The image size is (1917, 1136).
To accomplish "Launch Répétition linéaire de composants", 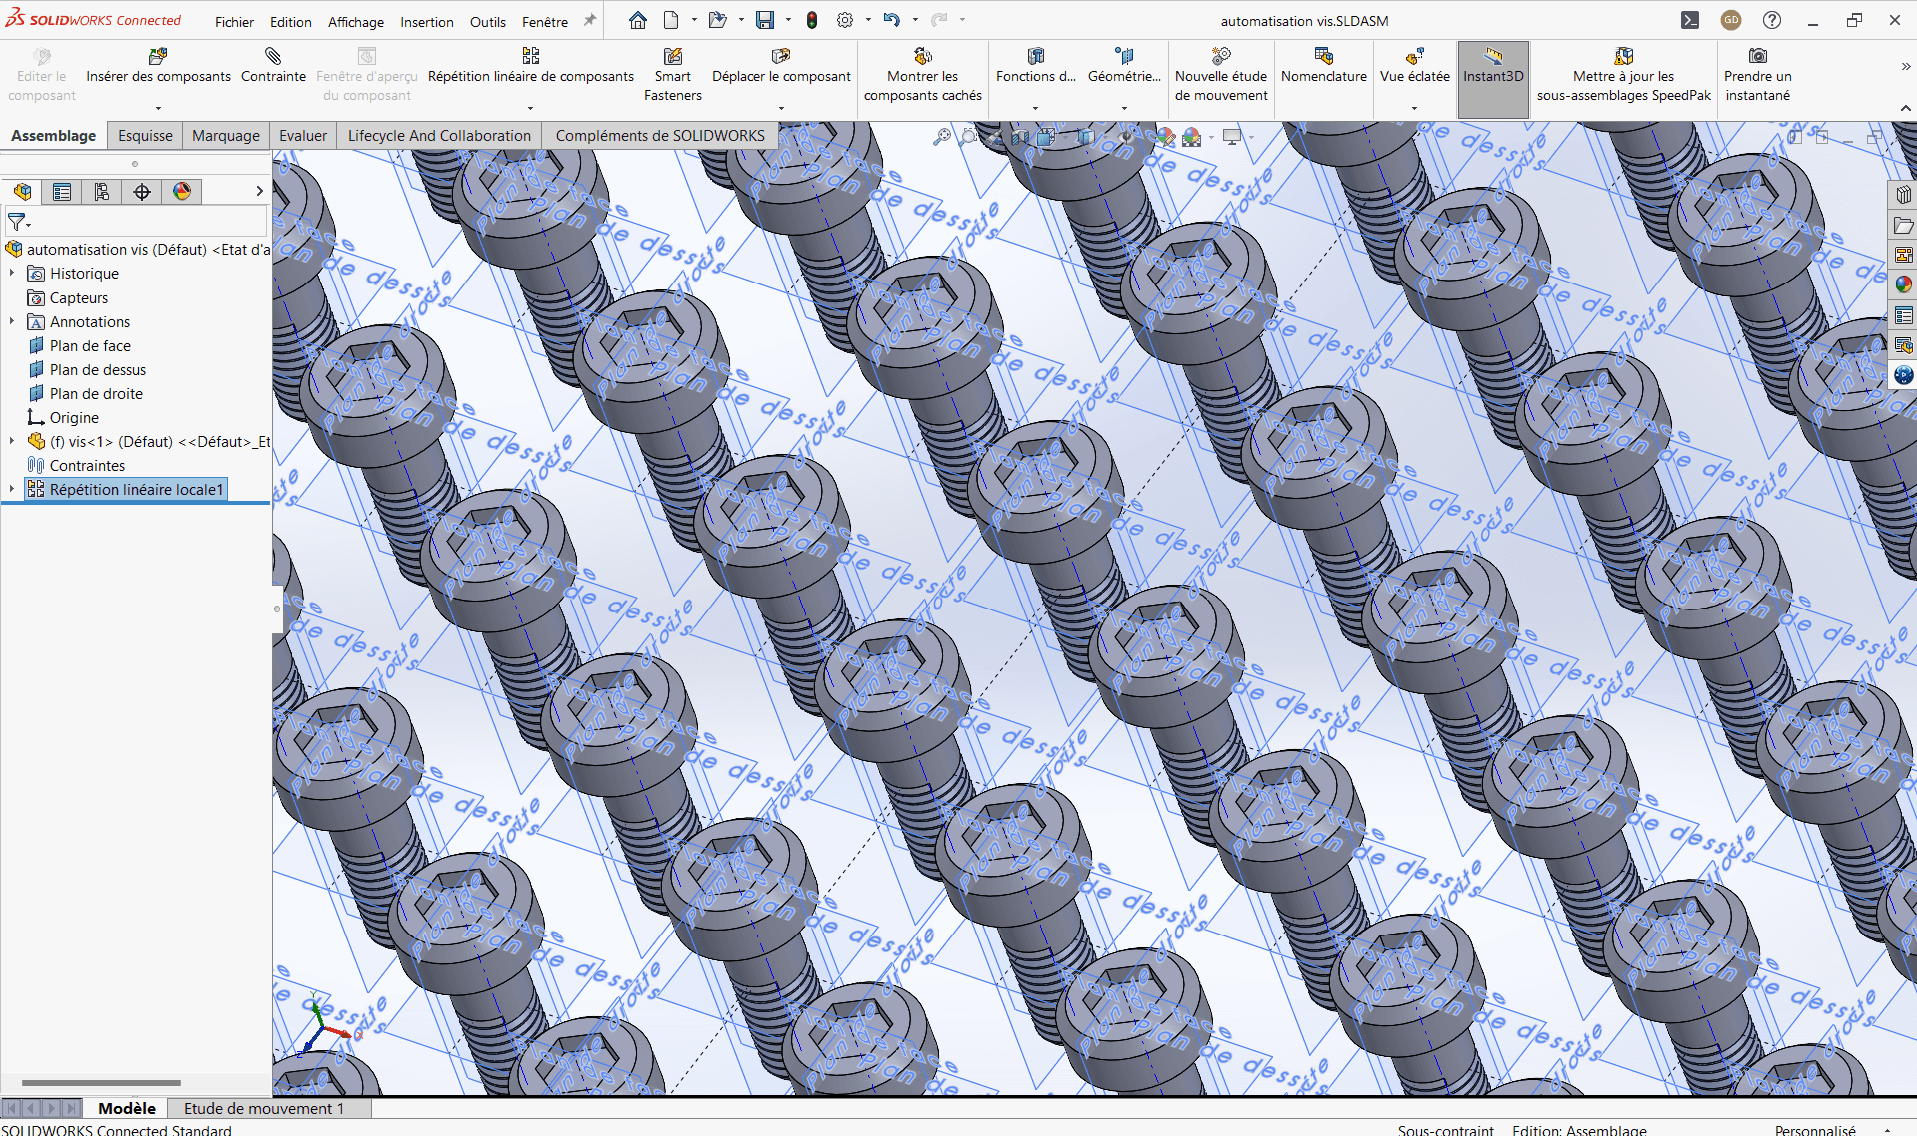I will [530, 66].
